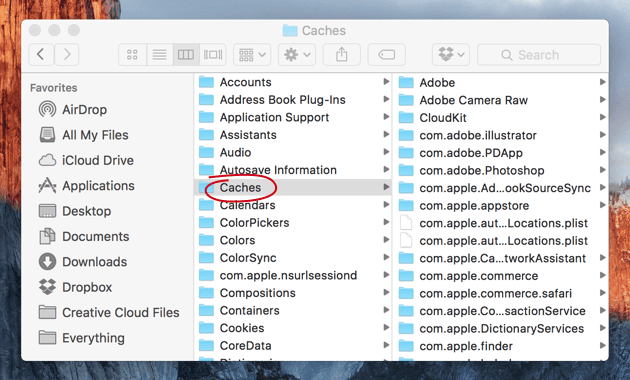Select the CloudKit folder
Screen dimensions: 630x380
(501, 118)
